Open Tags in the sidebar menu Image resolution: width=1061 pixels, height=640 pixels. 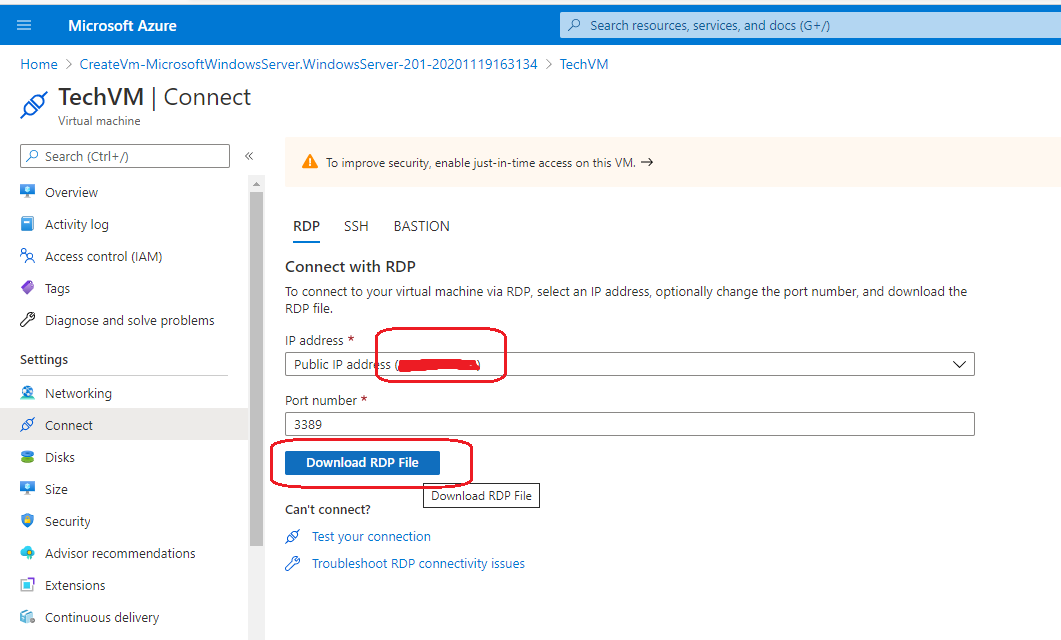click(125, 288)
